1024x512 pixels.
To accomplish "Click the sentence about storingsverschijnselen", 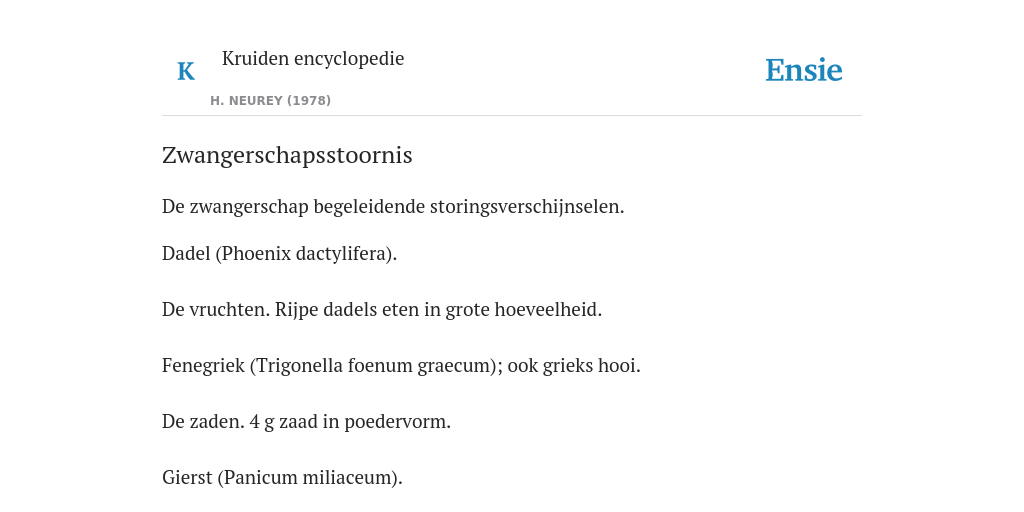I will 393,206.
